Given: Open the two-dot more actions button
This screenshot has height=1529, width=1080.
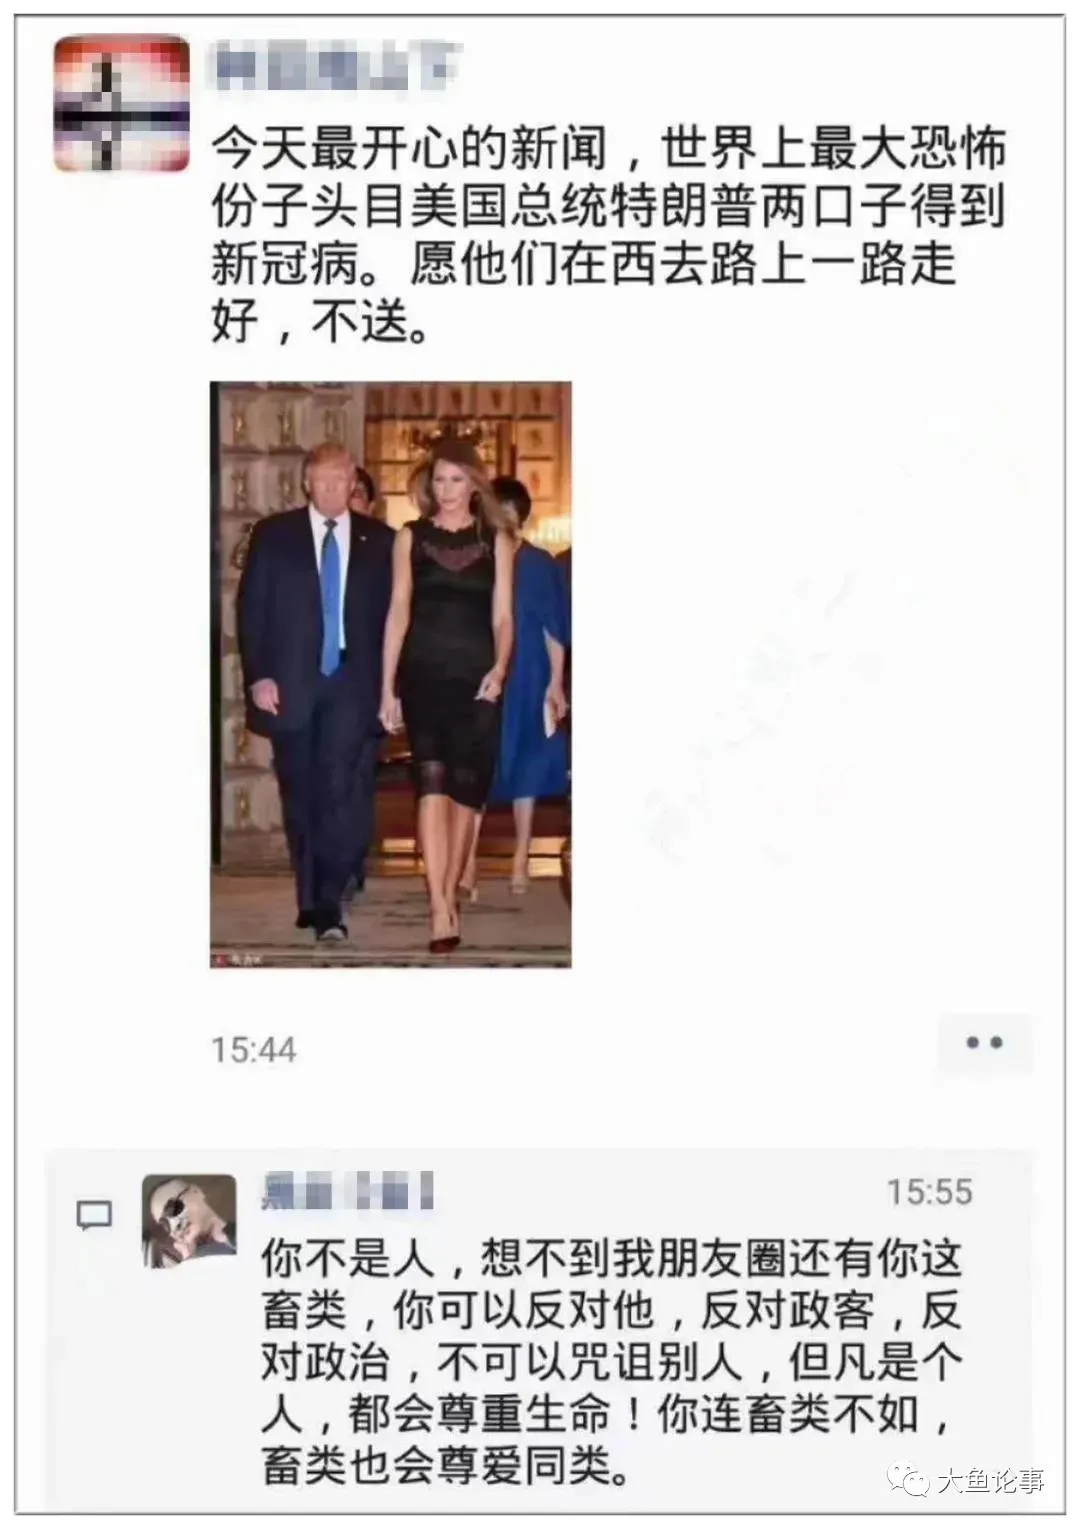Looking at the screenshot, I should coord(984,1043).
